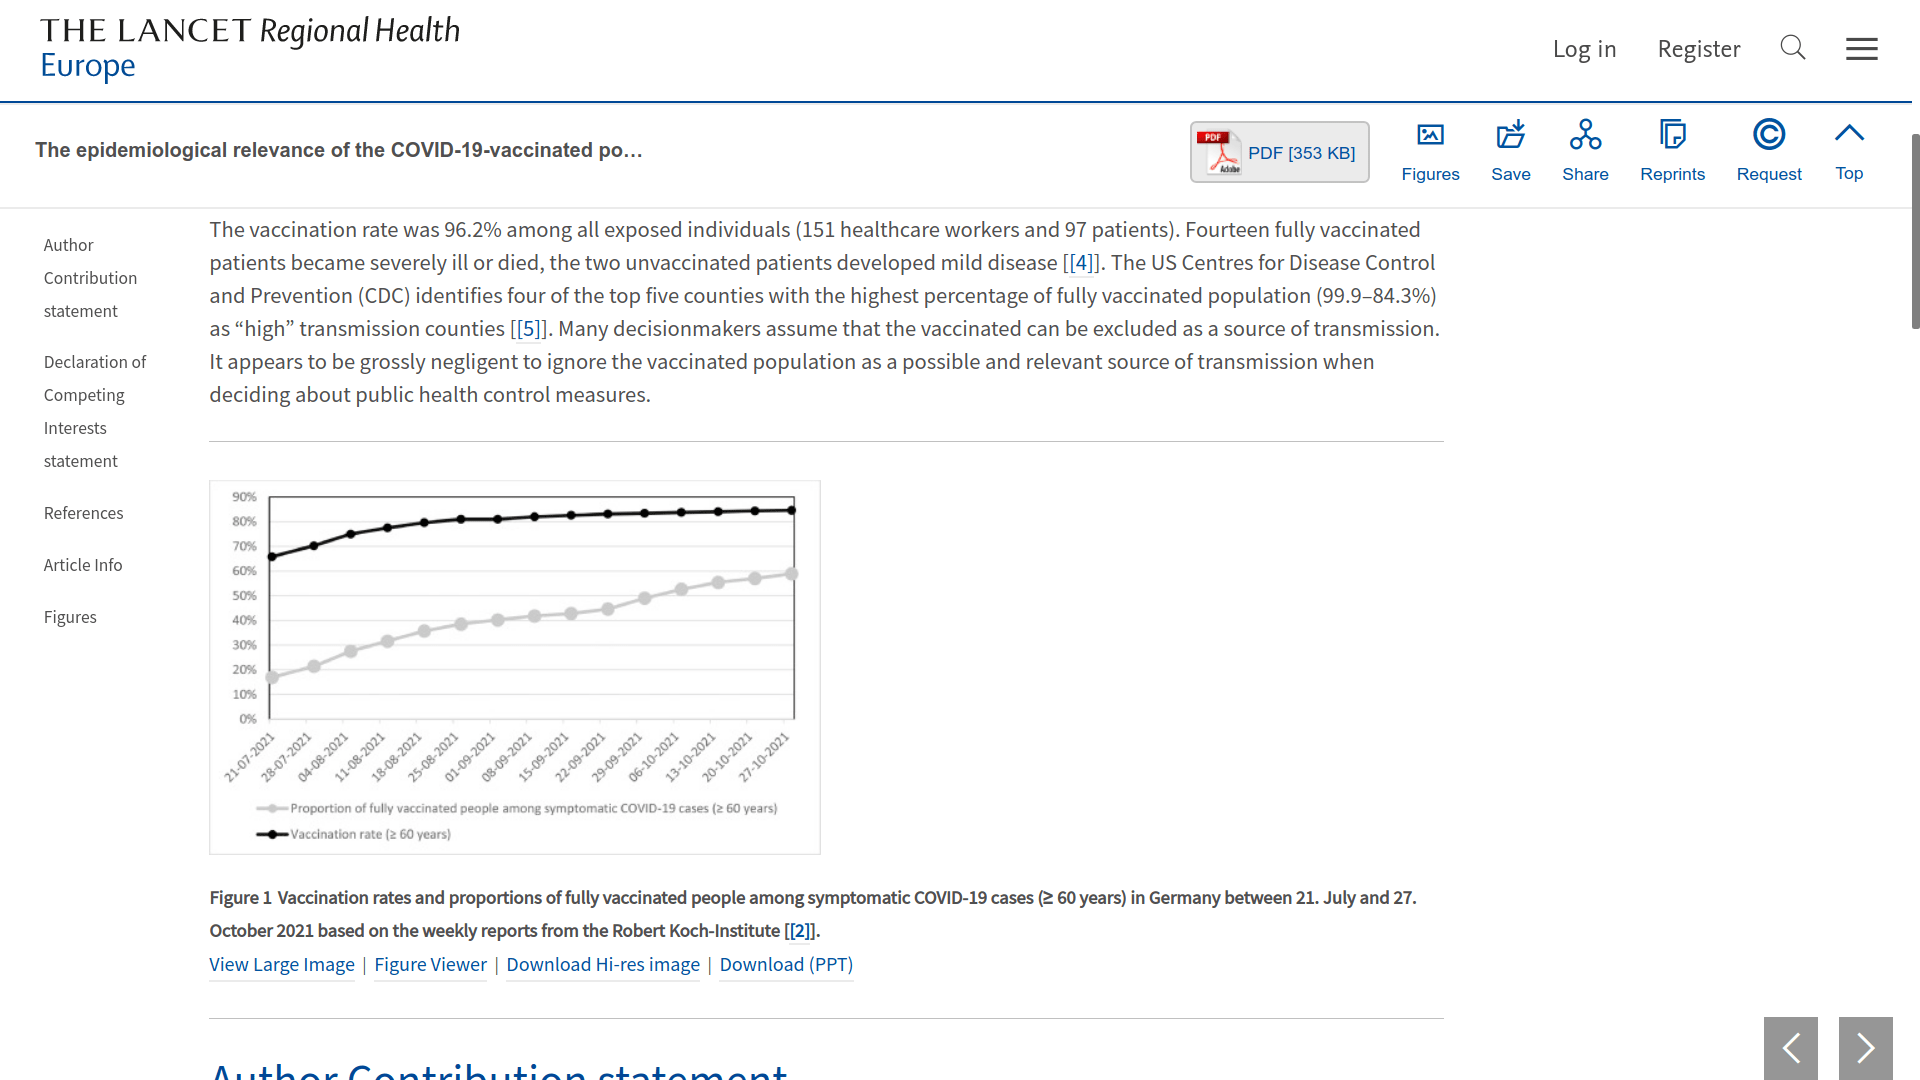Viewport: 1920px width, 1080px height.
Task: Download the PDF [353 KB] file
Action: [1279, 152]
